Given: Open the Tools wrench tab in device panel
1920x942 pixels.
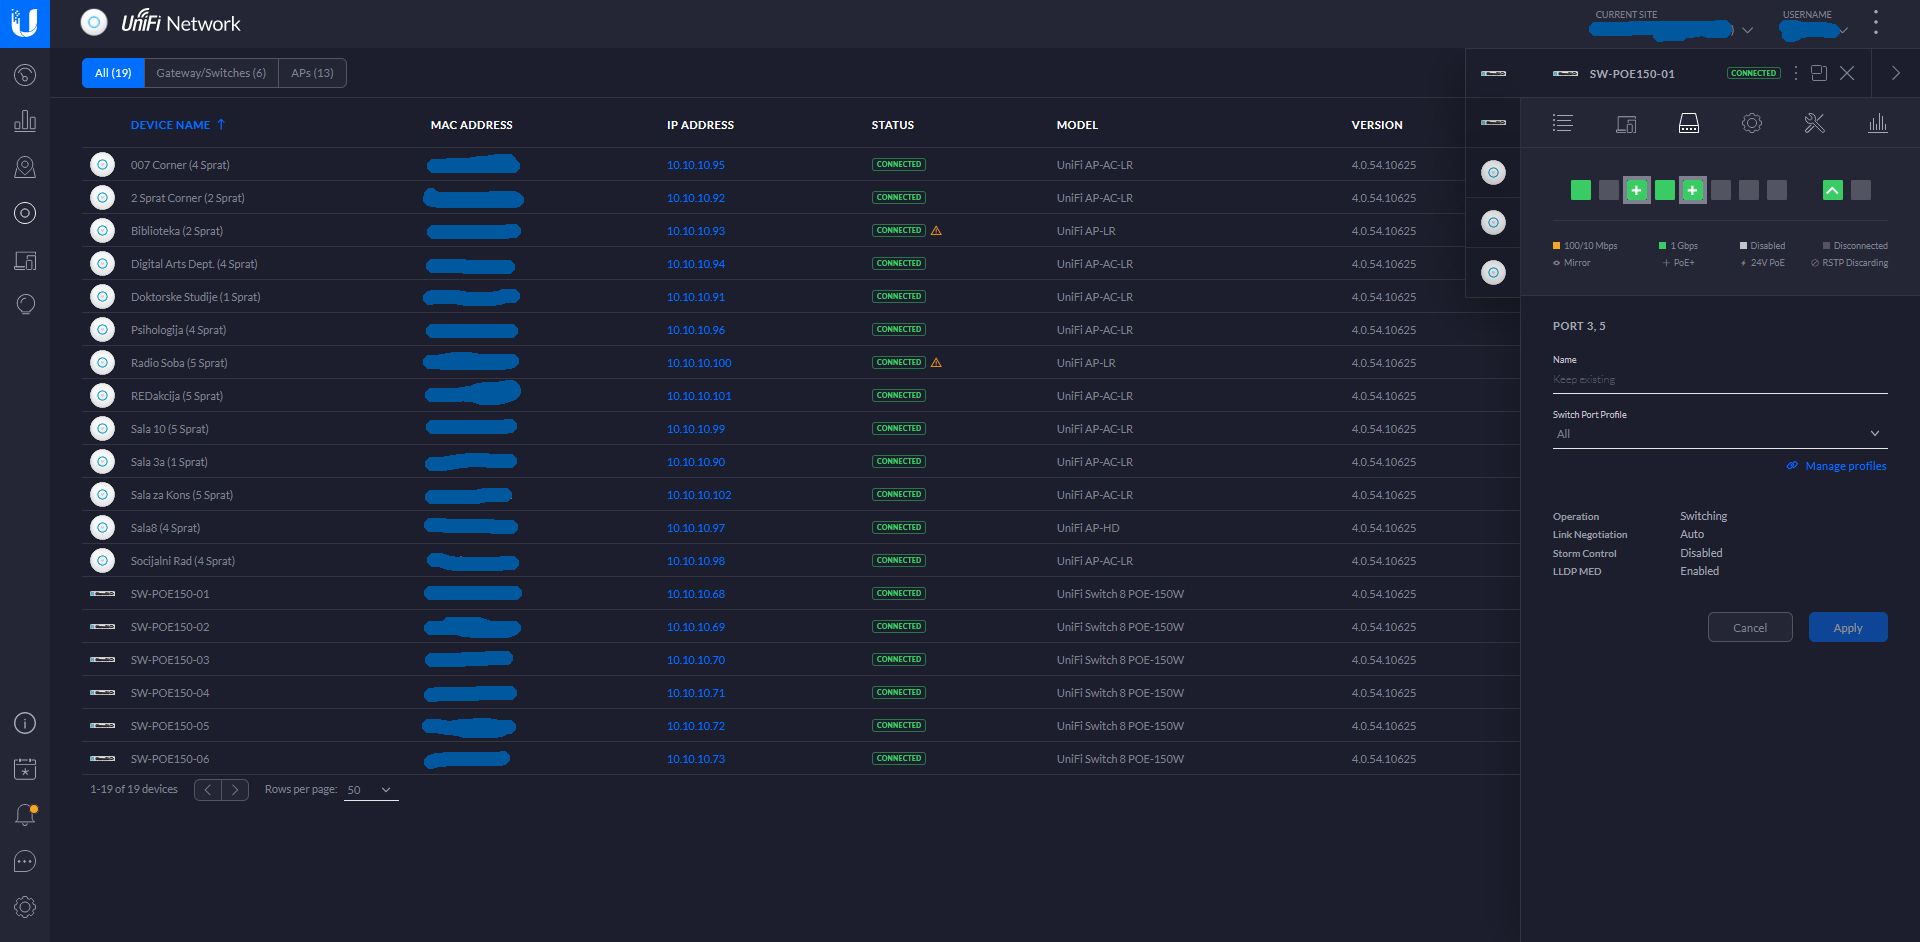Looking at the screenshot, I should [x=1814, y=123].
